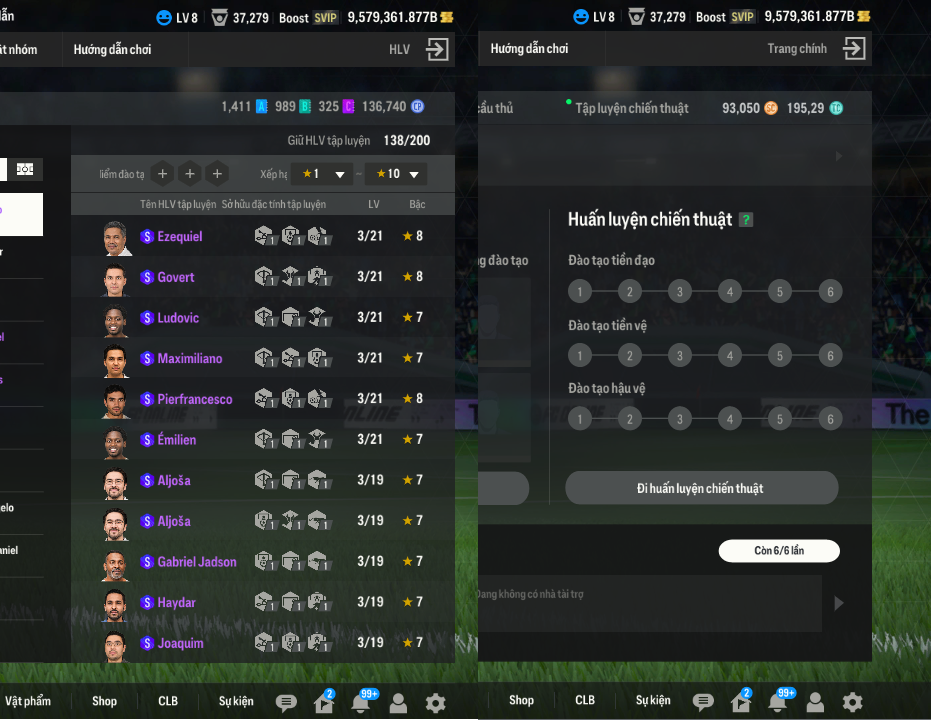The image size is (931, 721).
Task: Click the second plus slot for training point
Action: (x=190, y=174)
